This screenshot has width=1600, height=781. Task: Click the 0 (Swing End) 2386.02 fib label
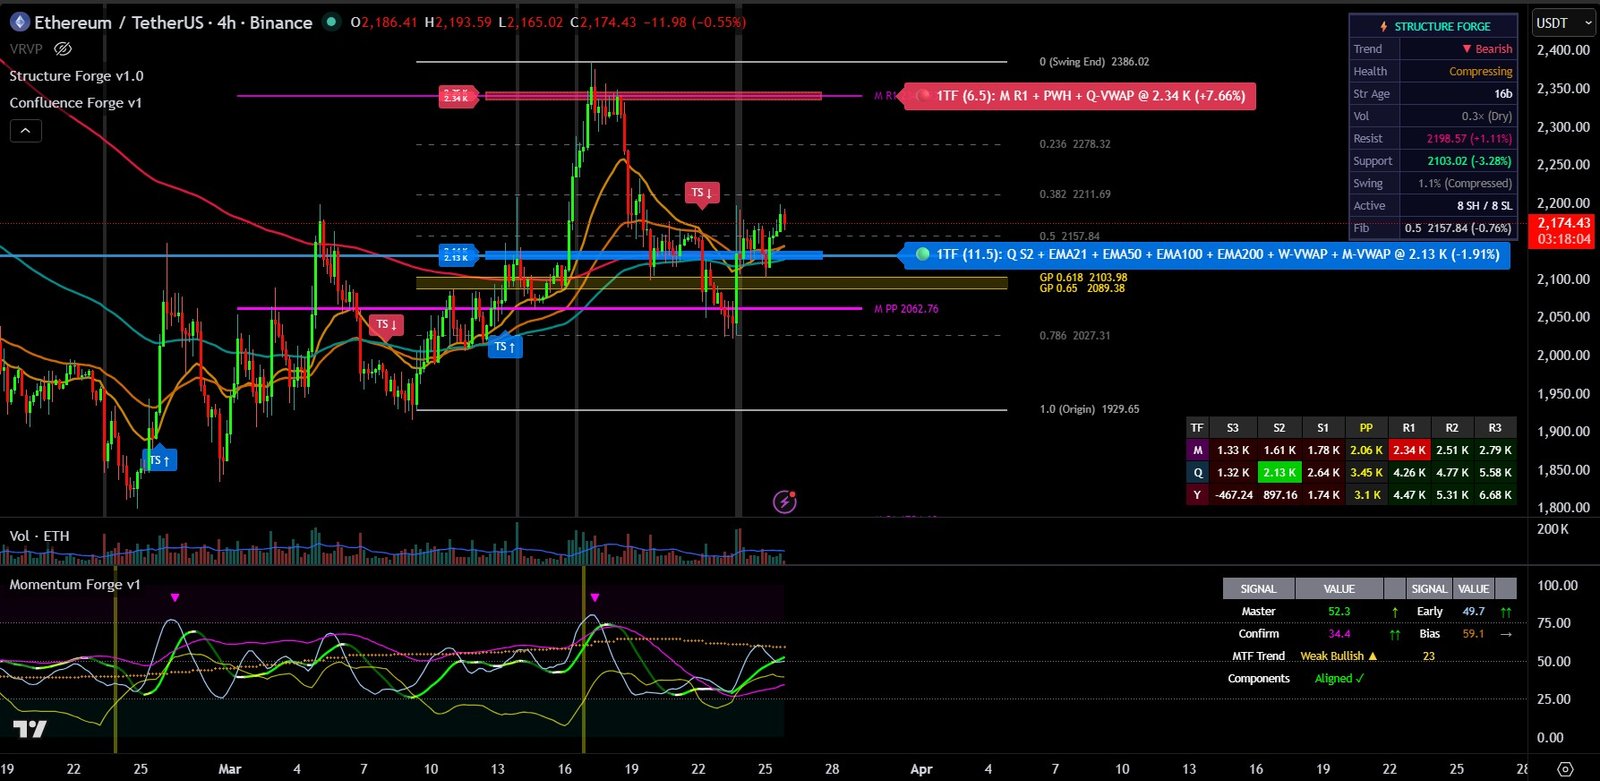click(x=1094, y=62)
